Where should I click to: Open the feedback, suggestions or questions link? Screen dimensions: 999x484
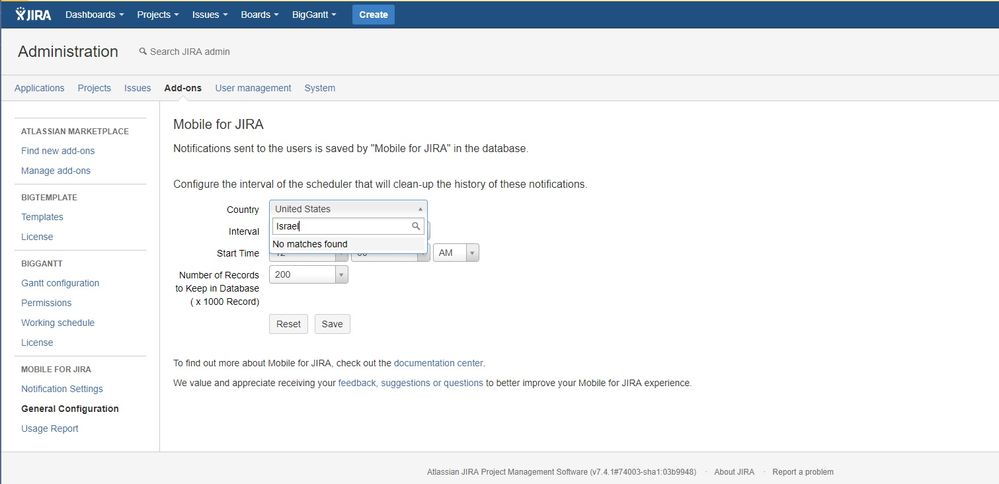[410, 383]
